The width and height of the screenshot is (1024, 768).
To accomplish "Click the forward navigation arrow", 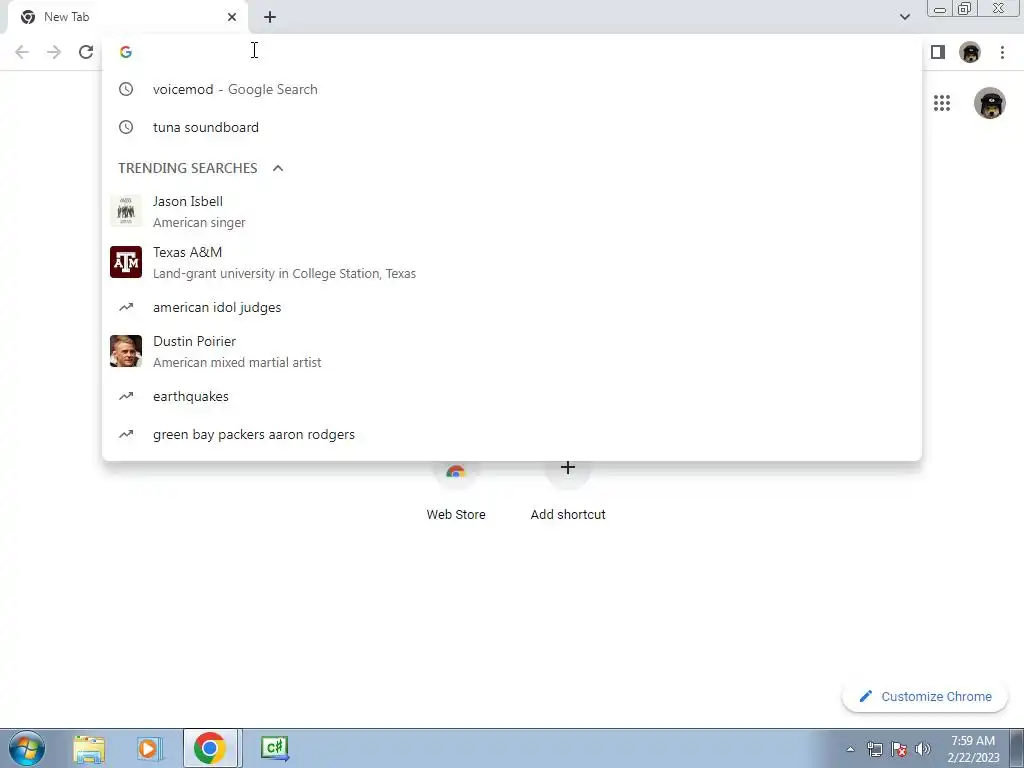I will (x=54, y=52).
